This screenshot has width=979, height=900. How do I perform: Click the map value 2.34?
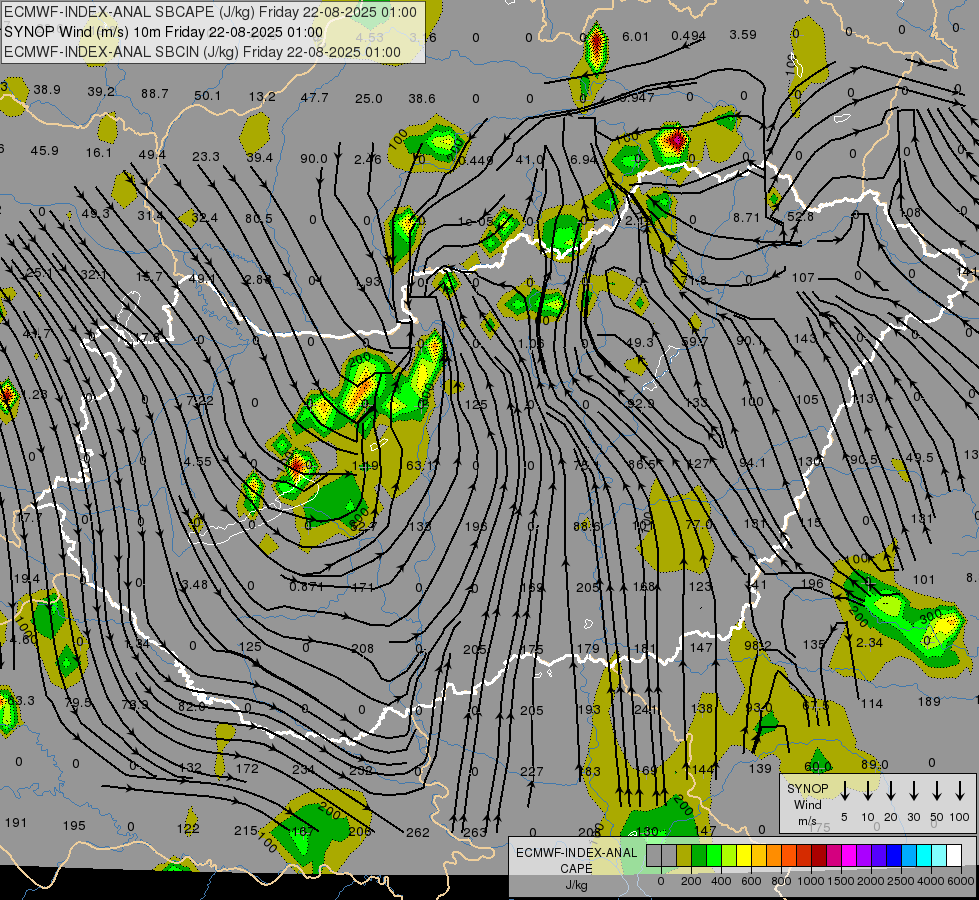869,642
